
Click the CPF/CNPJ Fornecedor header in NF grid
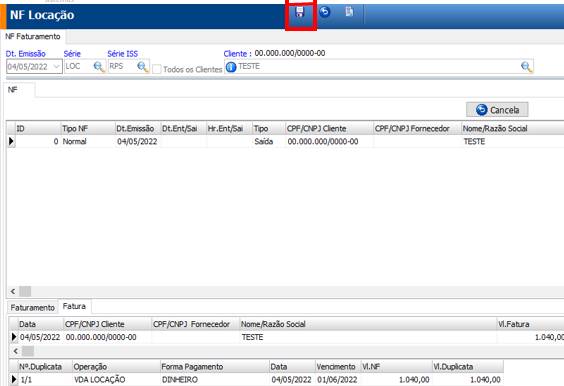point(417,128)
